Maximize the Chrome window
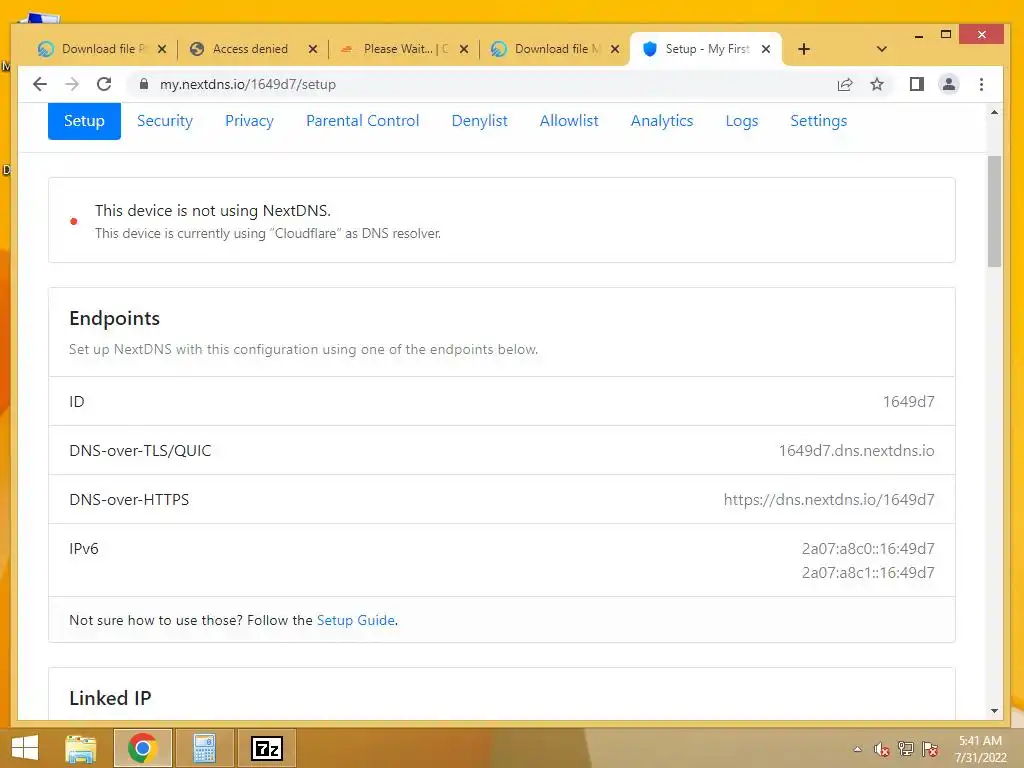The width and height of the screenshot is (1024, 768). 946,35
